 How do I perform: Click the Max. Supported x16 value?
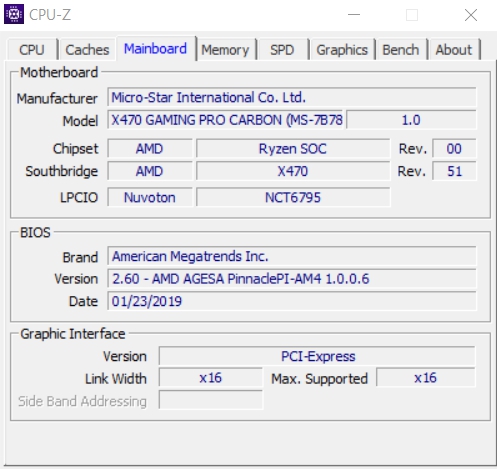tap(425, 378)
